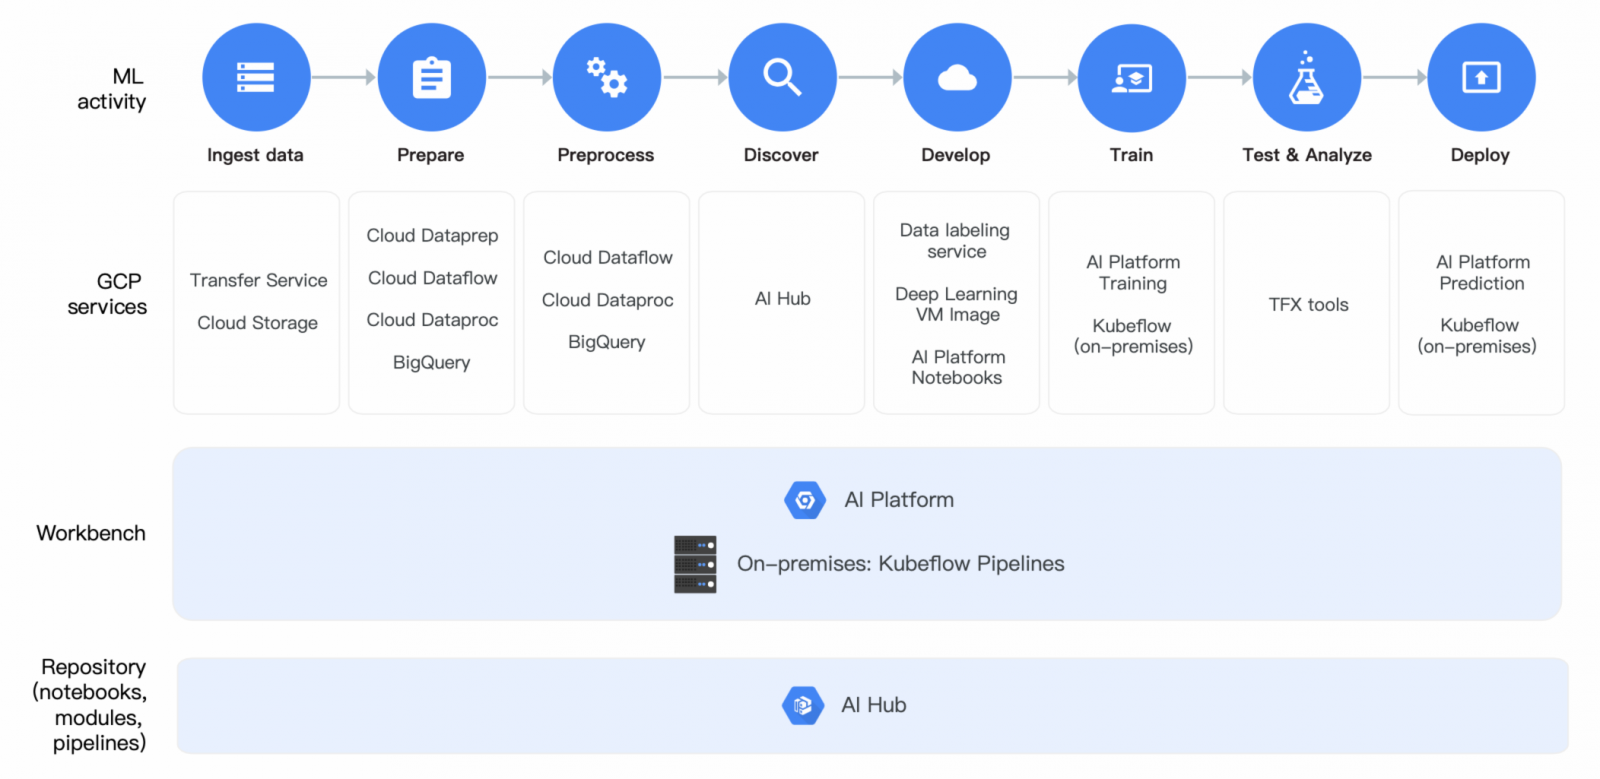The width and height of the screenshot is (1600, 779).
Task: Select the Discover magnifying glass icon
Action: (x=782, y=77)
